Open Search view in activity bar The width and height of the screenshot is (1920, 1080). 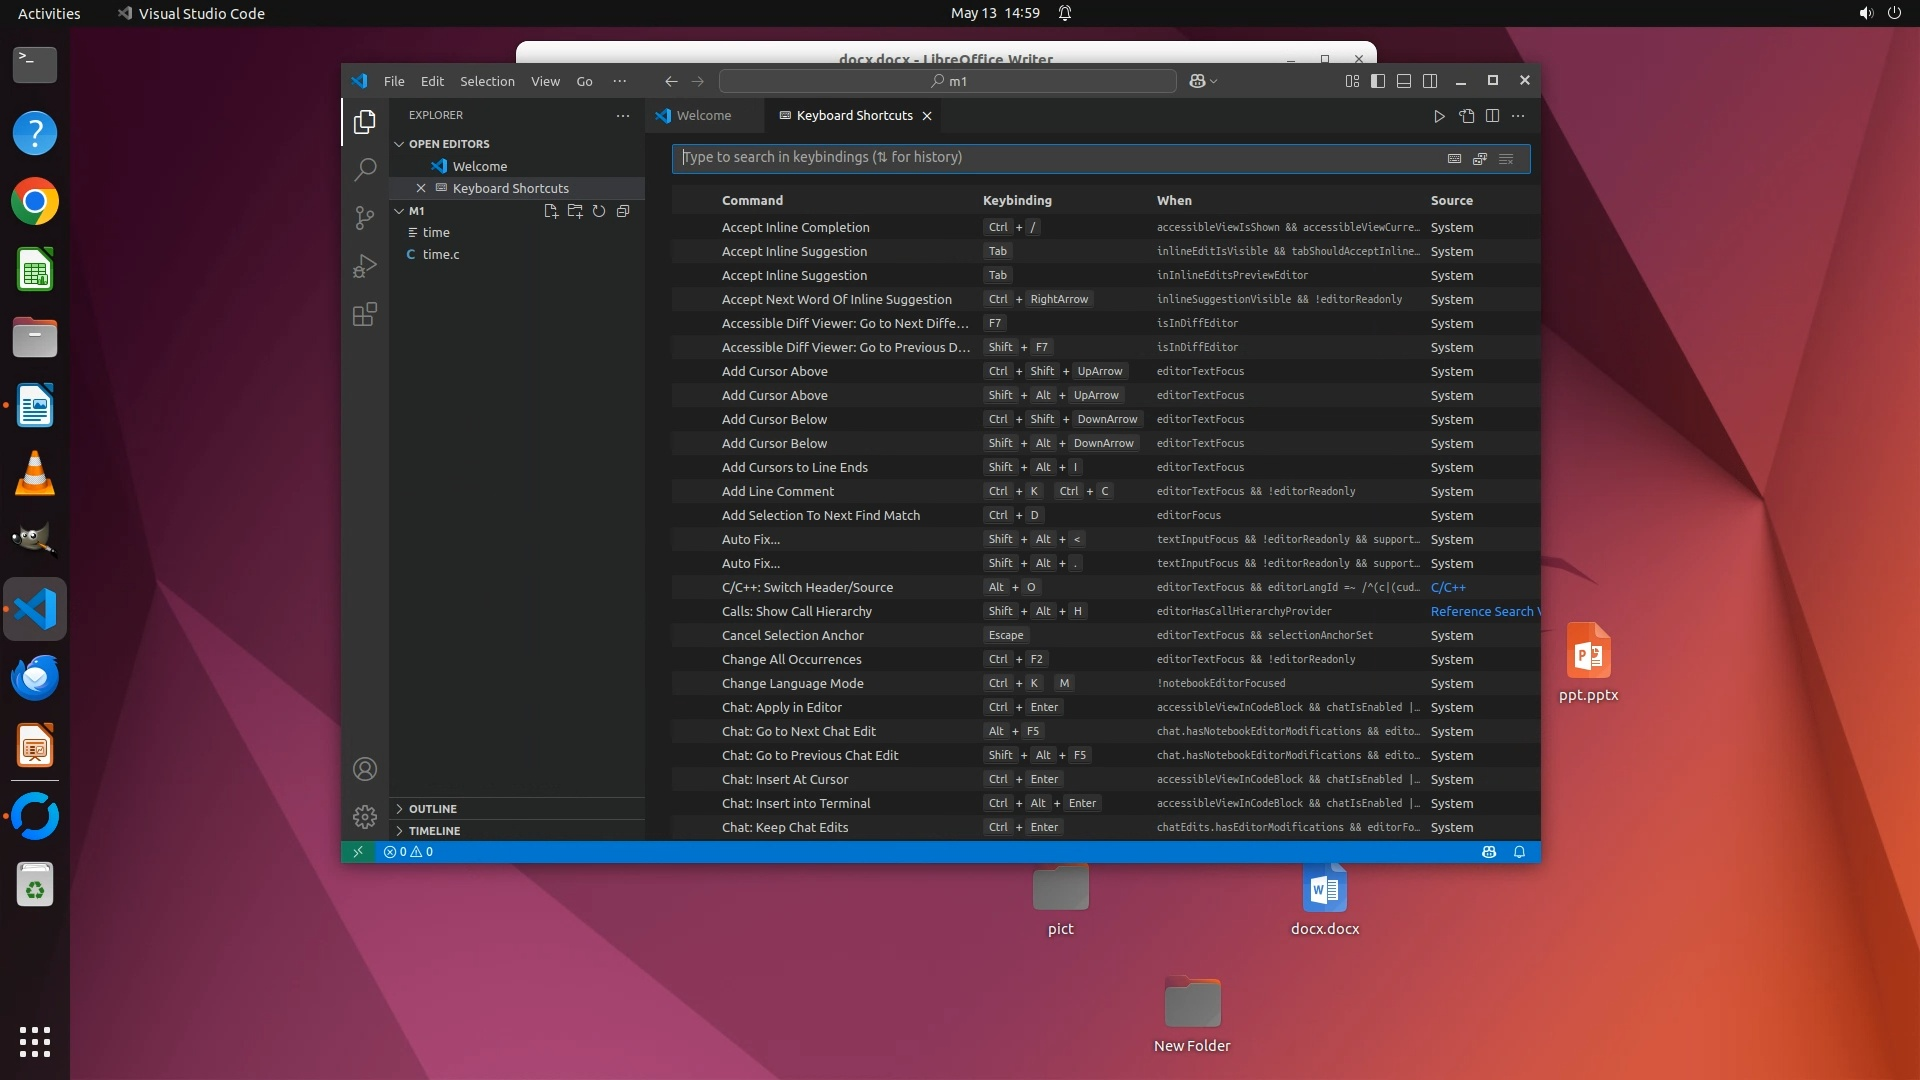tap(365, 169)
